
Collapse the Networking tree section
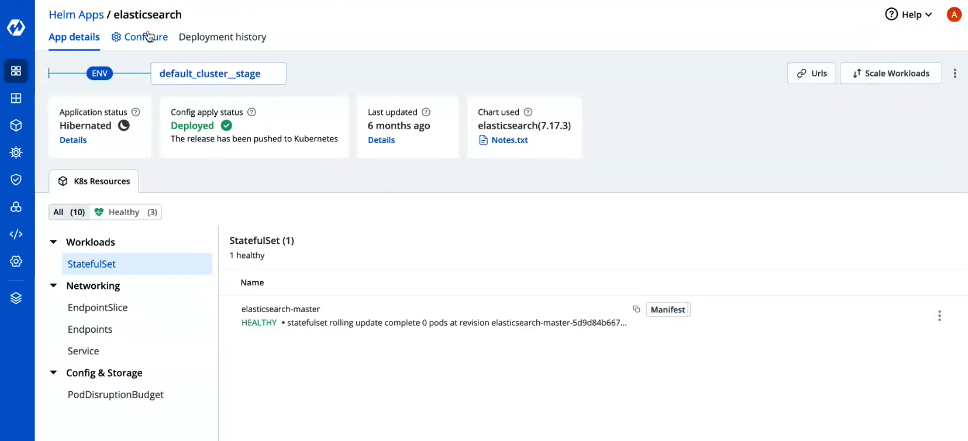click(x=53, y=286)
